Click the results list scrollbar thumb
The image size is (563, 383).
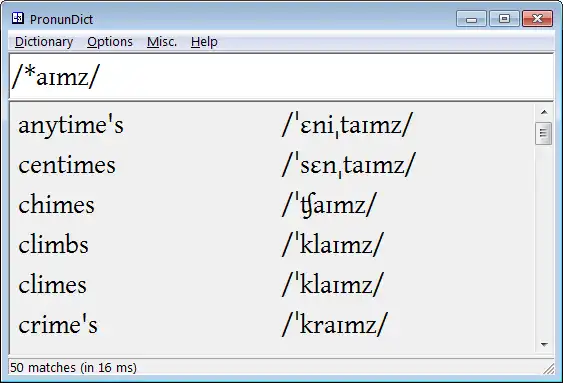tap(543, 133)
